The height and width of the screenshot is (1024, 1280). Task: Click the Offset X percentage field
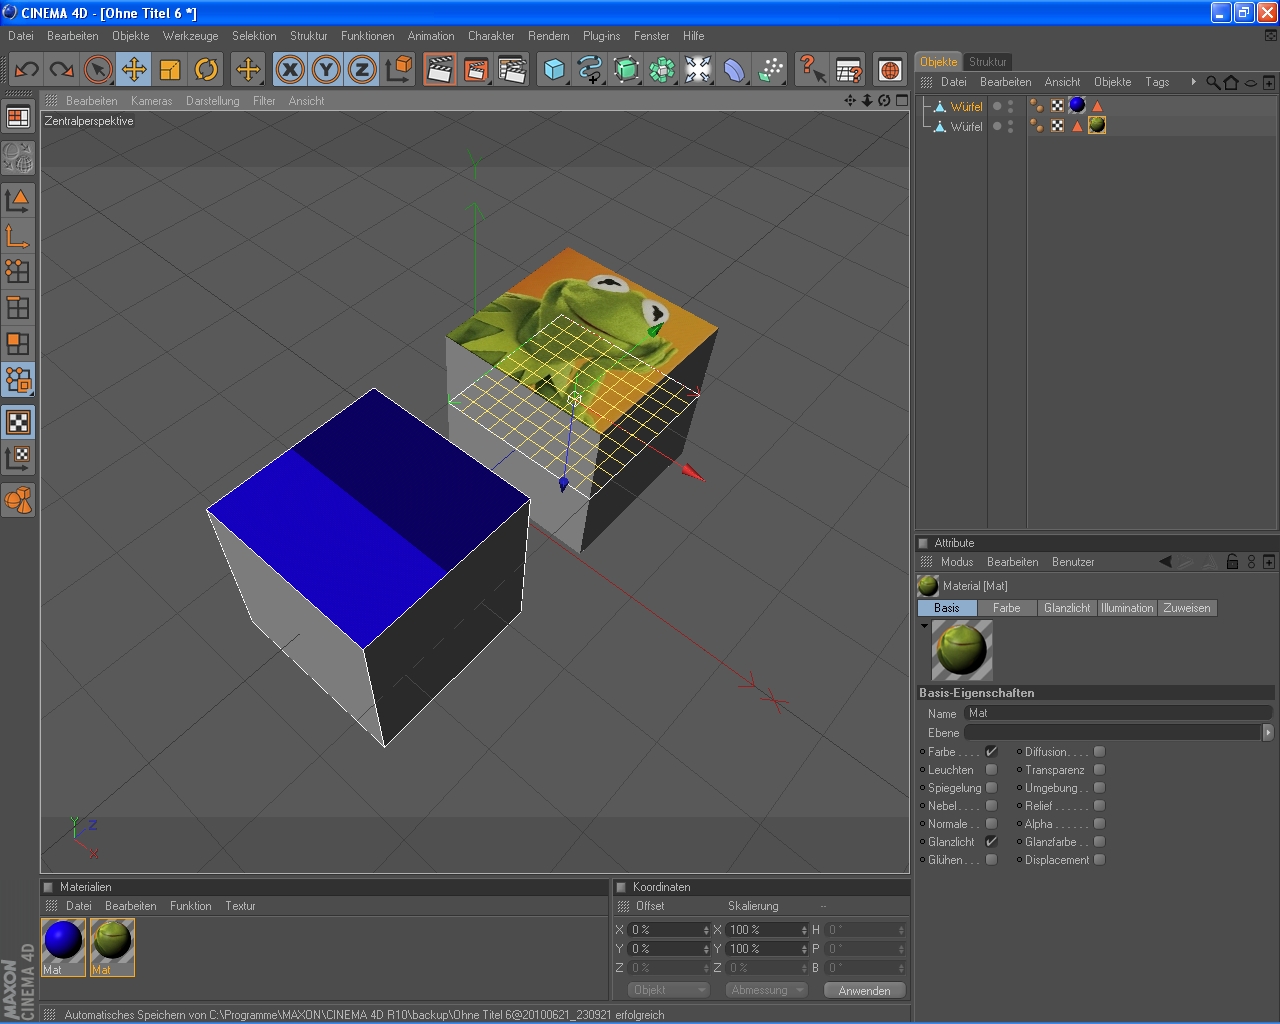668,930
